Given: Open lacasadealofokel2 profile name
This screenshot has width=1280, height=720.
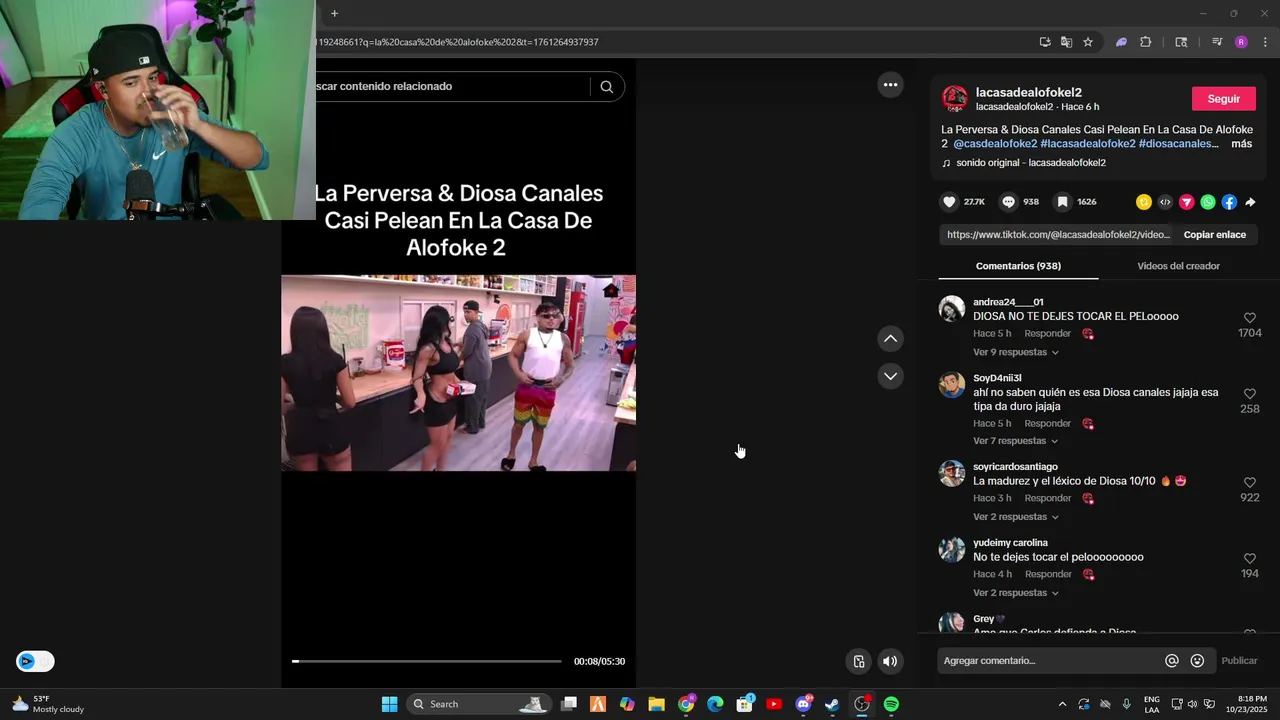Looking at the screenshot, I should [x=1028, y=92].
